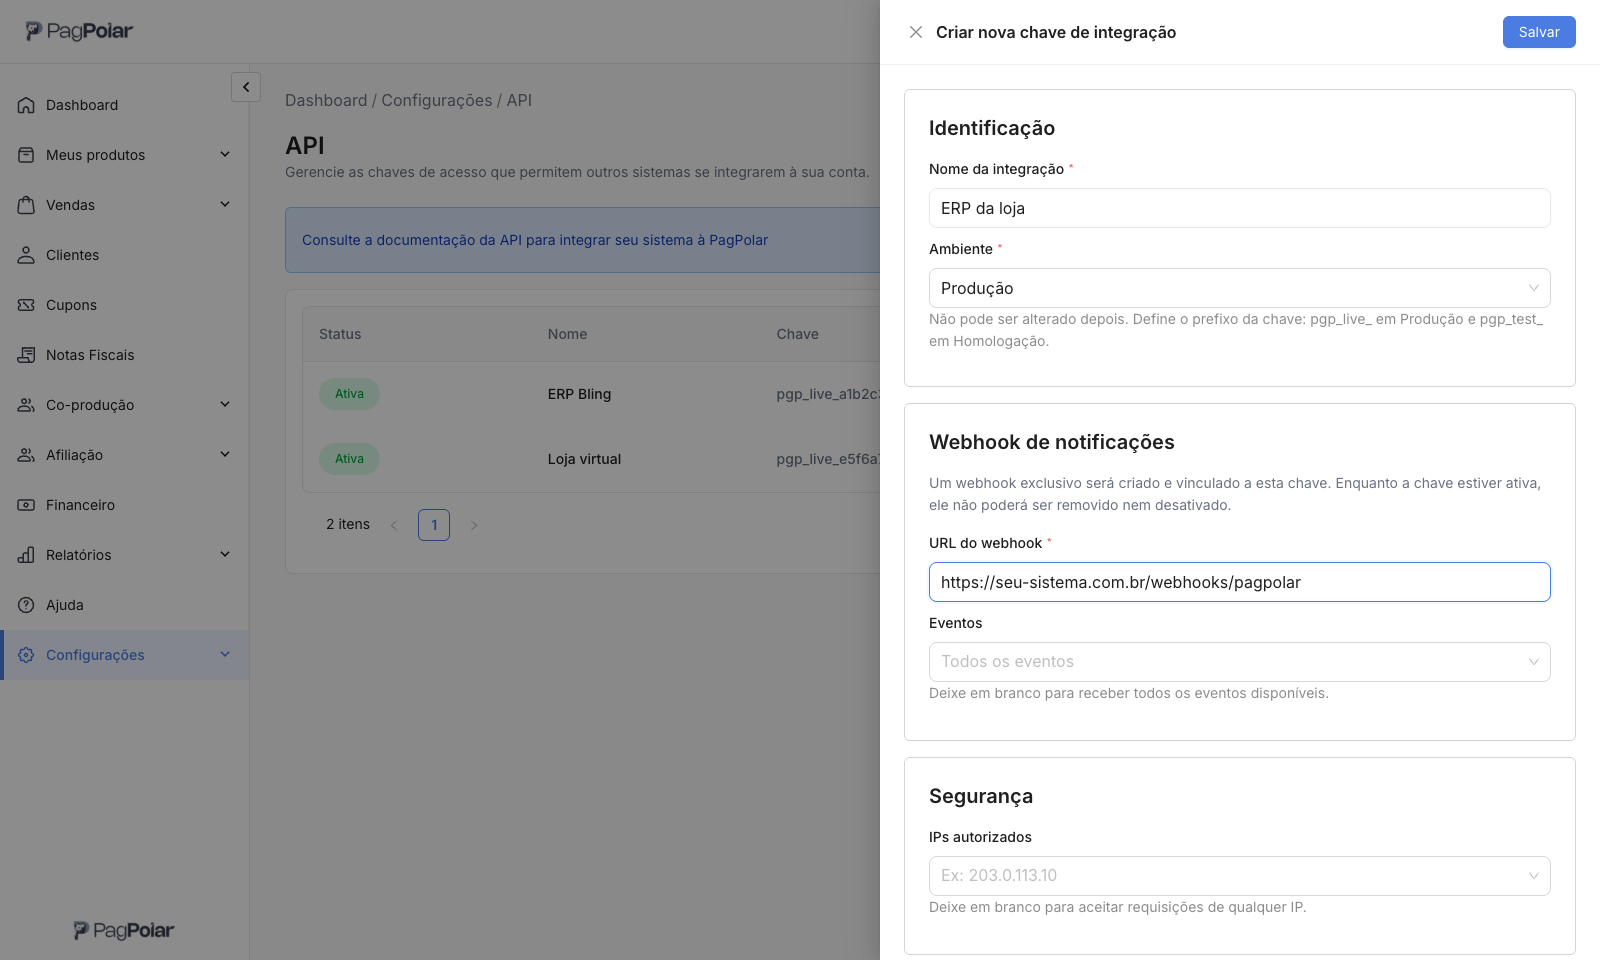This screenshot has width=1600, height=960.
Task: Click the Ativa badge for Loja virtual
Action: 349,459
